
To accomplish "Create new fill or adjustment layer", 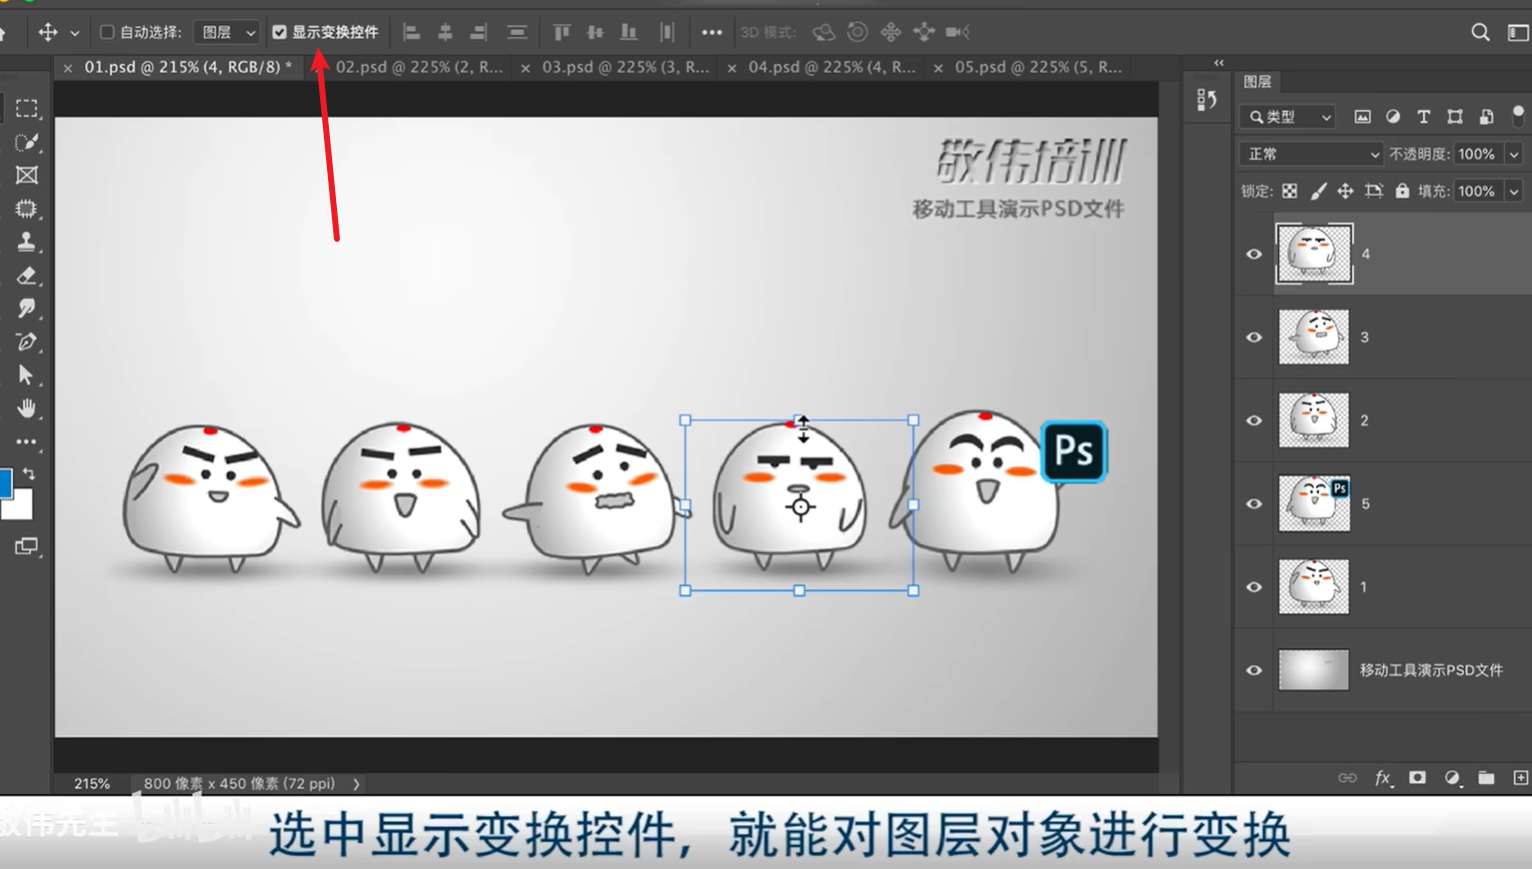I will click(x=1452, y=778).
